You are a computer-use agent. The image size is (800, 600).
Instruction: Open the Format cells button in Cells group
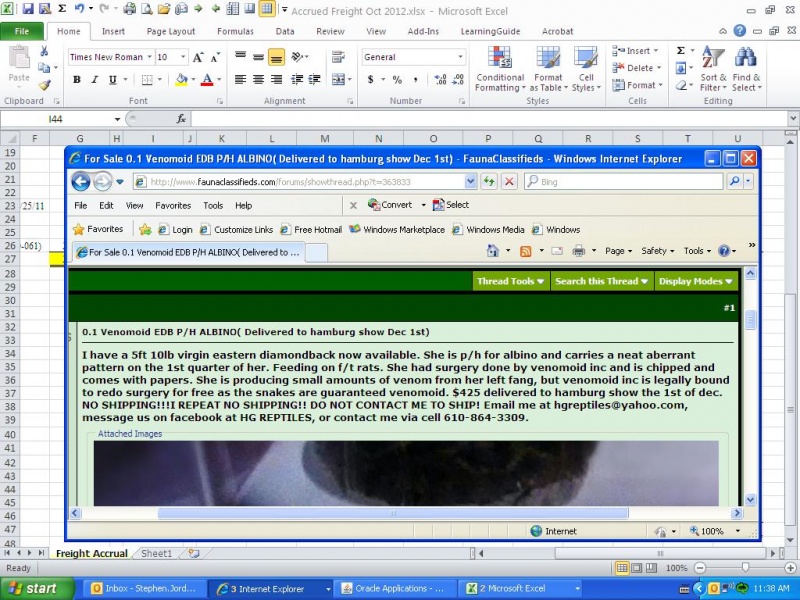(637, 85)
